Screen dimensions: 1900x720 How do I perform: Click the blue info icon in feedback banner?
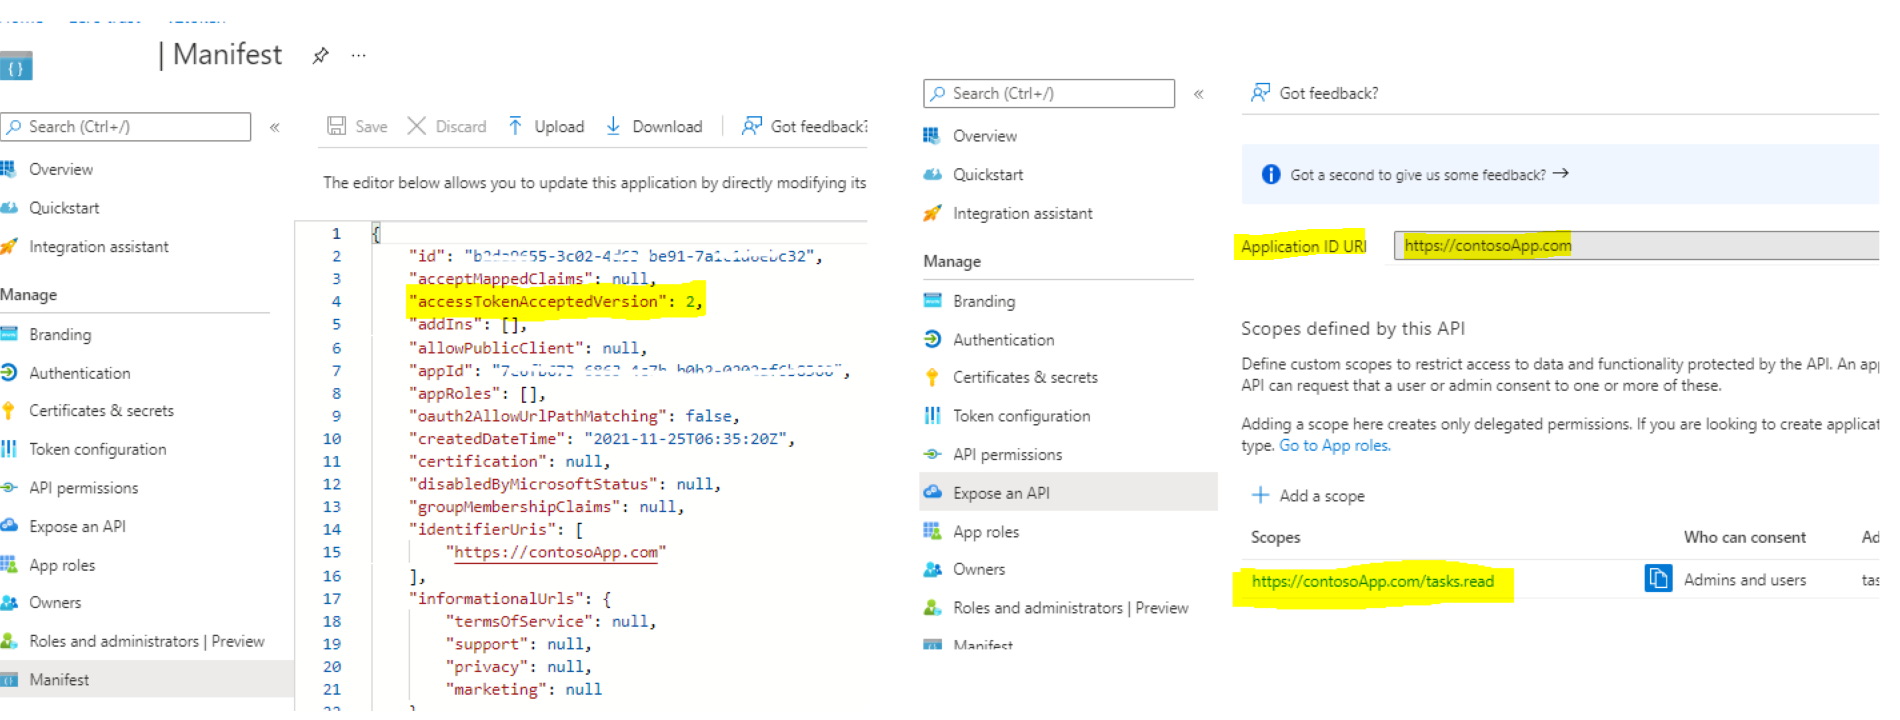pos(1271,175)
